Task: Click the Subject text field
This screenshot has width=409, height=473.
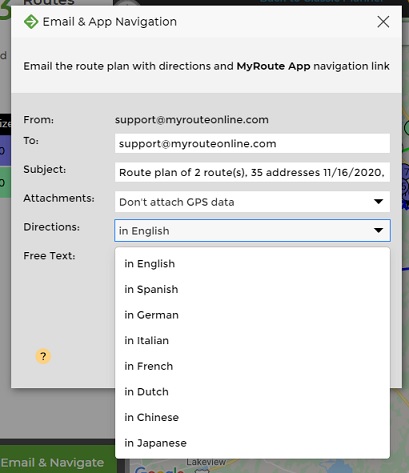Action: (x=252, y=172)
